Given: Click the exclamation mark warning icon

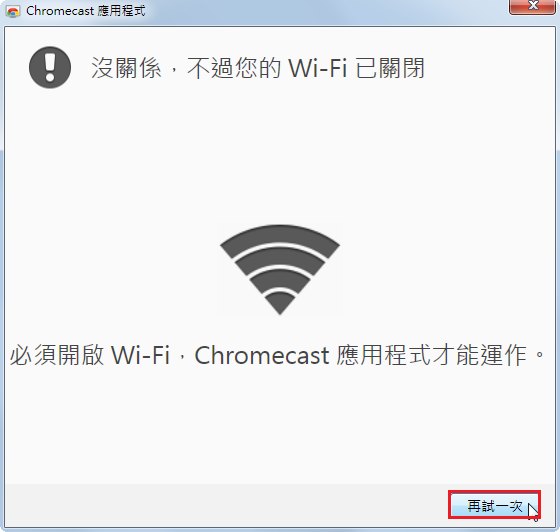Looking at the screenshot, I should point(50,67).
